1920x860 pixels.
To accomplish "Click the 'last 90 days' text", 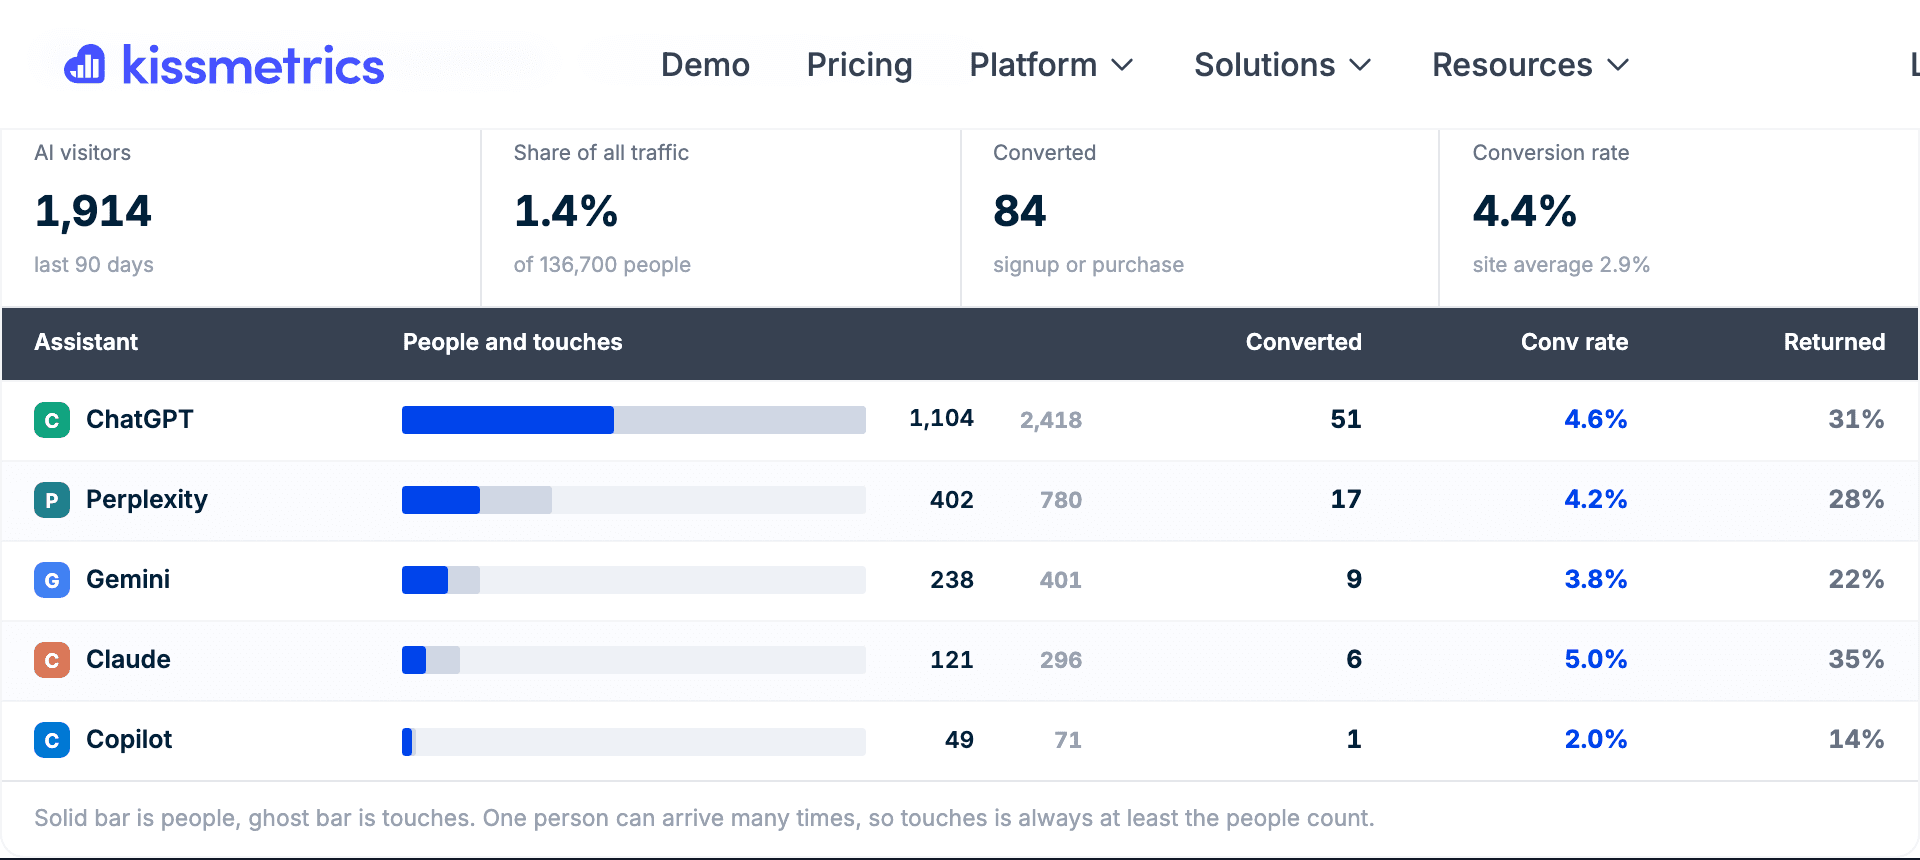I will 94,265.
